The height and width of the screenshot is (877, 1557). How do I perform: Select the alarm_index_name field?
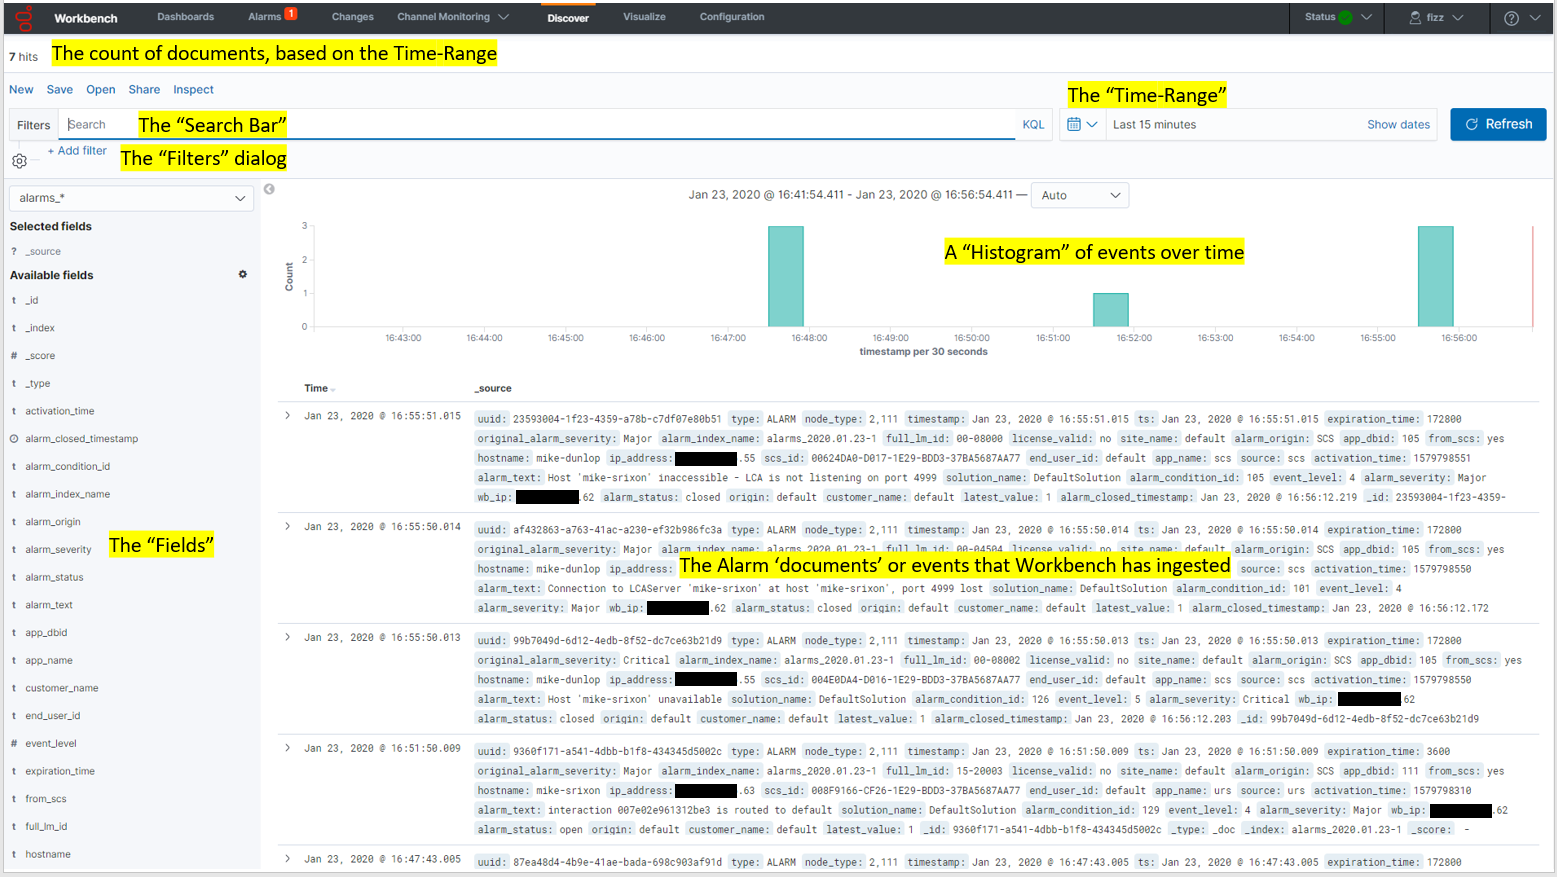pyautogui.click(x=68, y=494)
